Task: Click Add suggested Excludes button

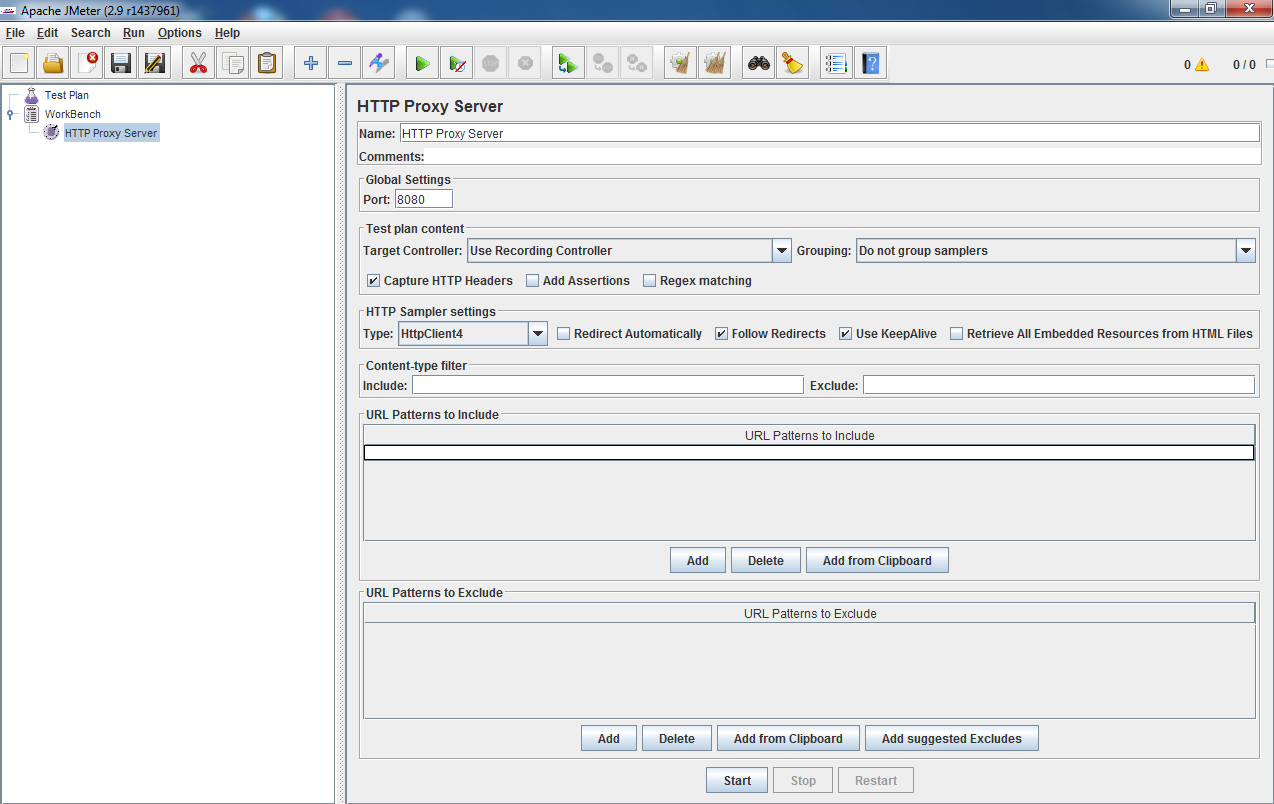Action: [952, 739]
